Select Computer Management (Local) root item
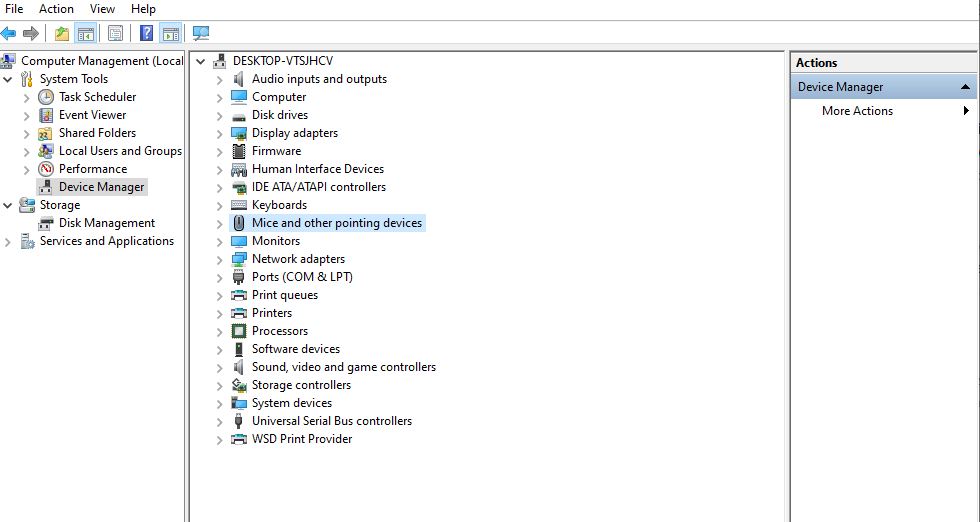980x522 pixels. (102, 61)
